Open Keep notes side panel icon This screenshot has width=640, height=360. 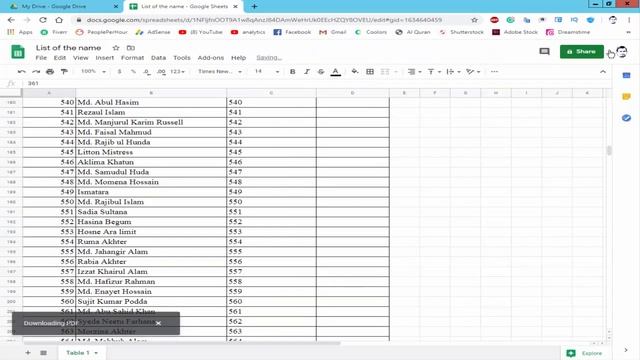(627, 97)
